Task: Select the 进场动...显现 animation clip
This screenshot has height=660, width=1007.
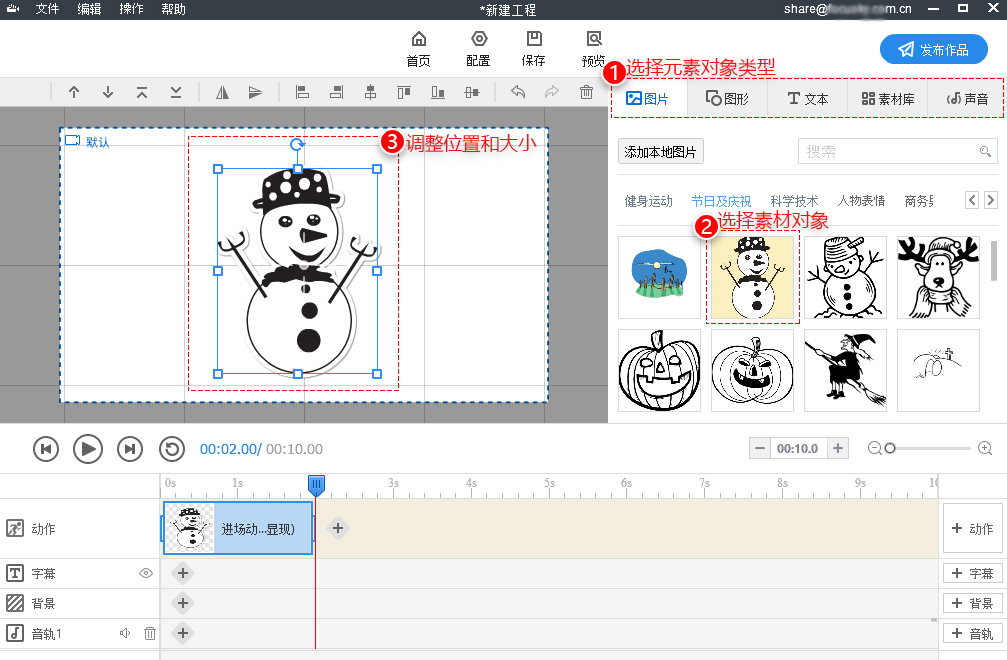Action: [x=238, y=528]
